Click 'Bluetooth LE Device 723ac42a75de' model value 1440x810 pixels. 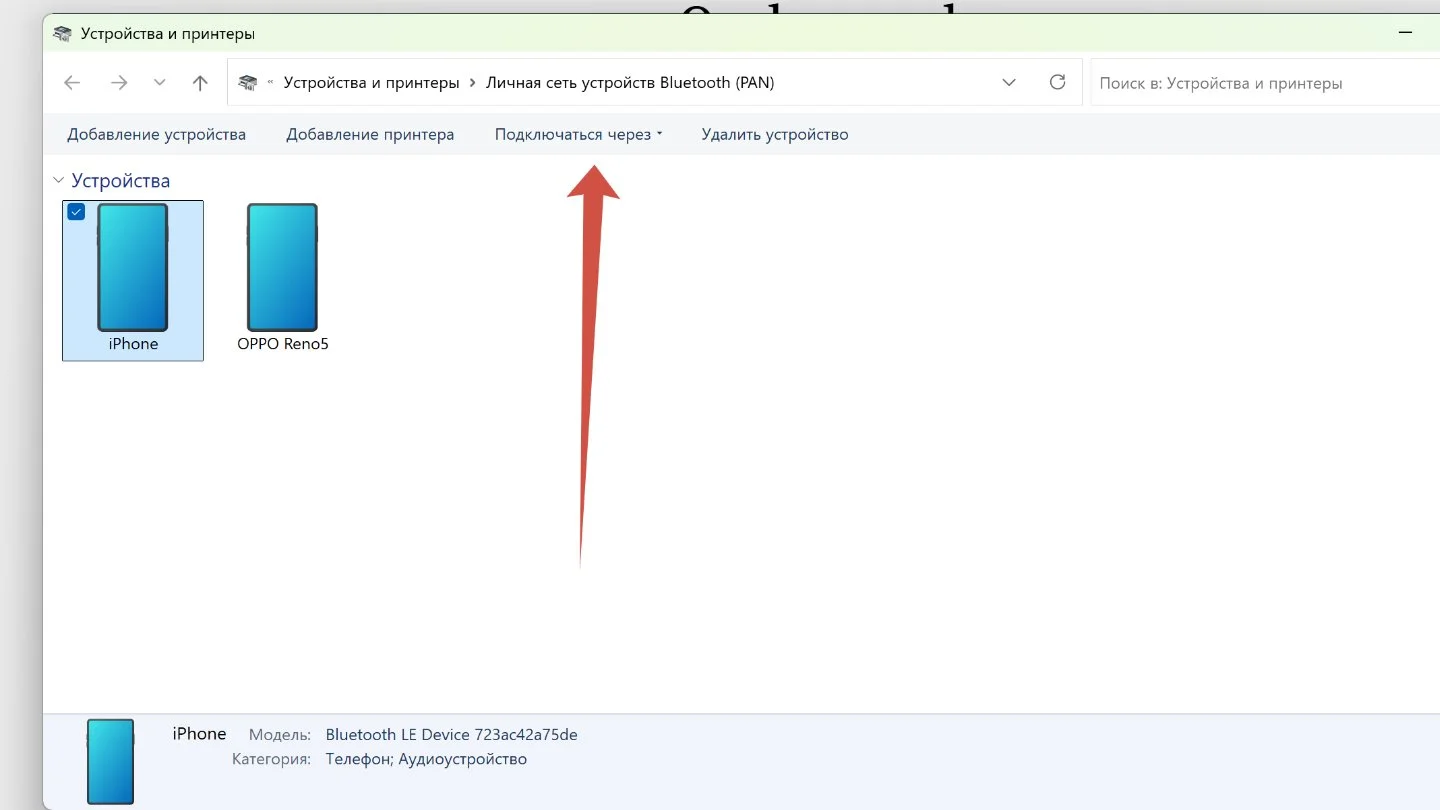pos(451,735)
